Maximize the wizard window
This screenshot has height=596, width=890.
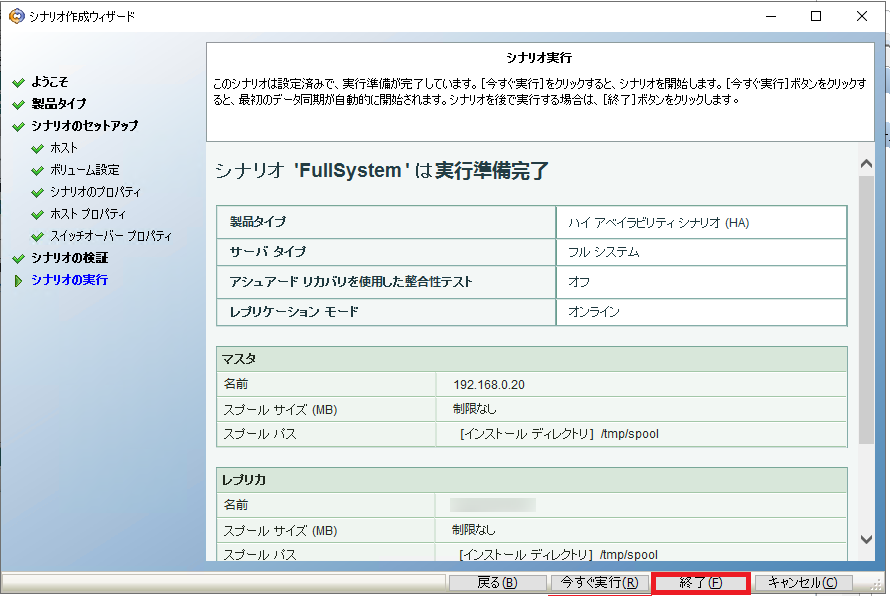(816, 16)
